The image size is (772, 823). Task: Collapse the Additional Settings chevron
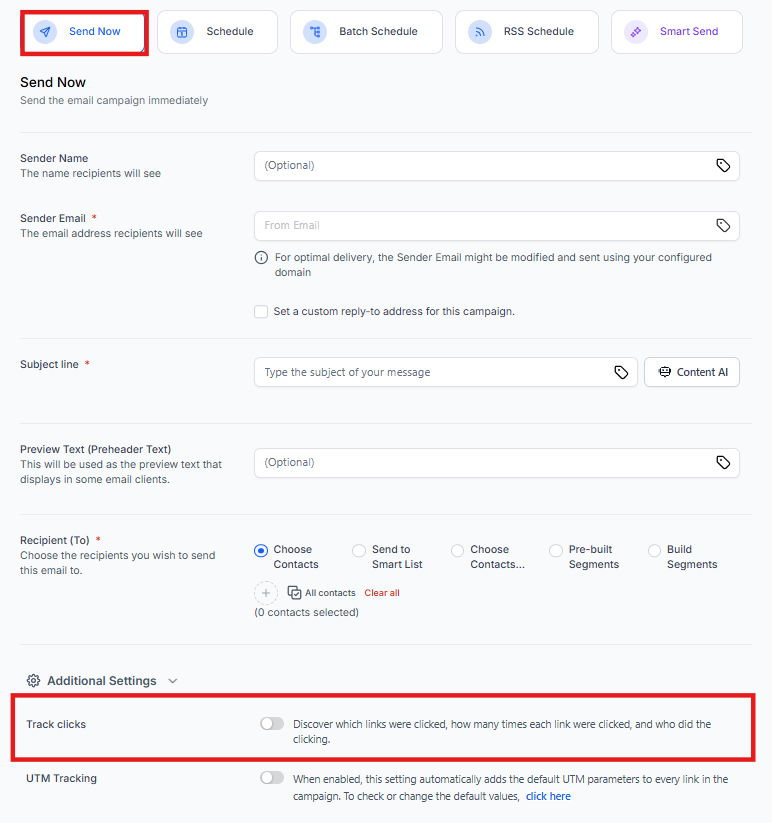(173, 681)
